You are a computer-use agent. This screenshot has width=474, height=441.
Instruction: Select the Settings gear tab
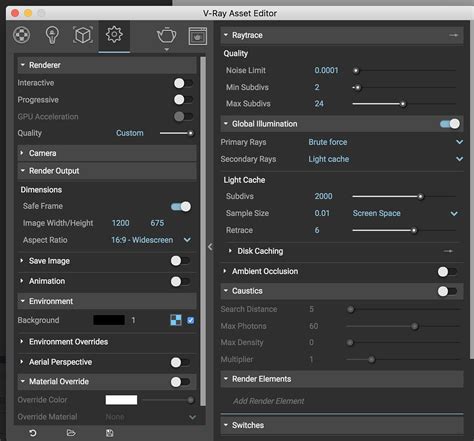click(114, 34)
